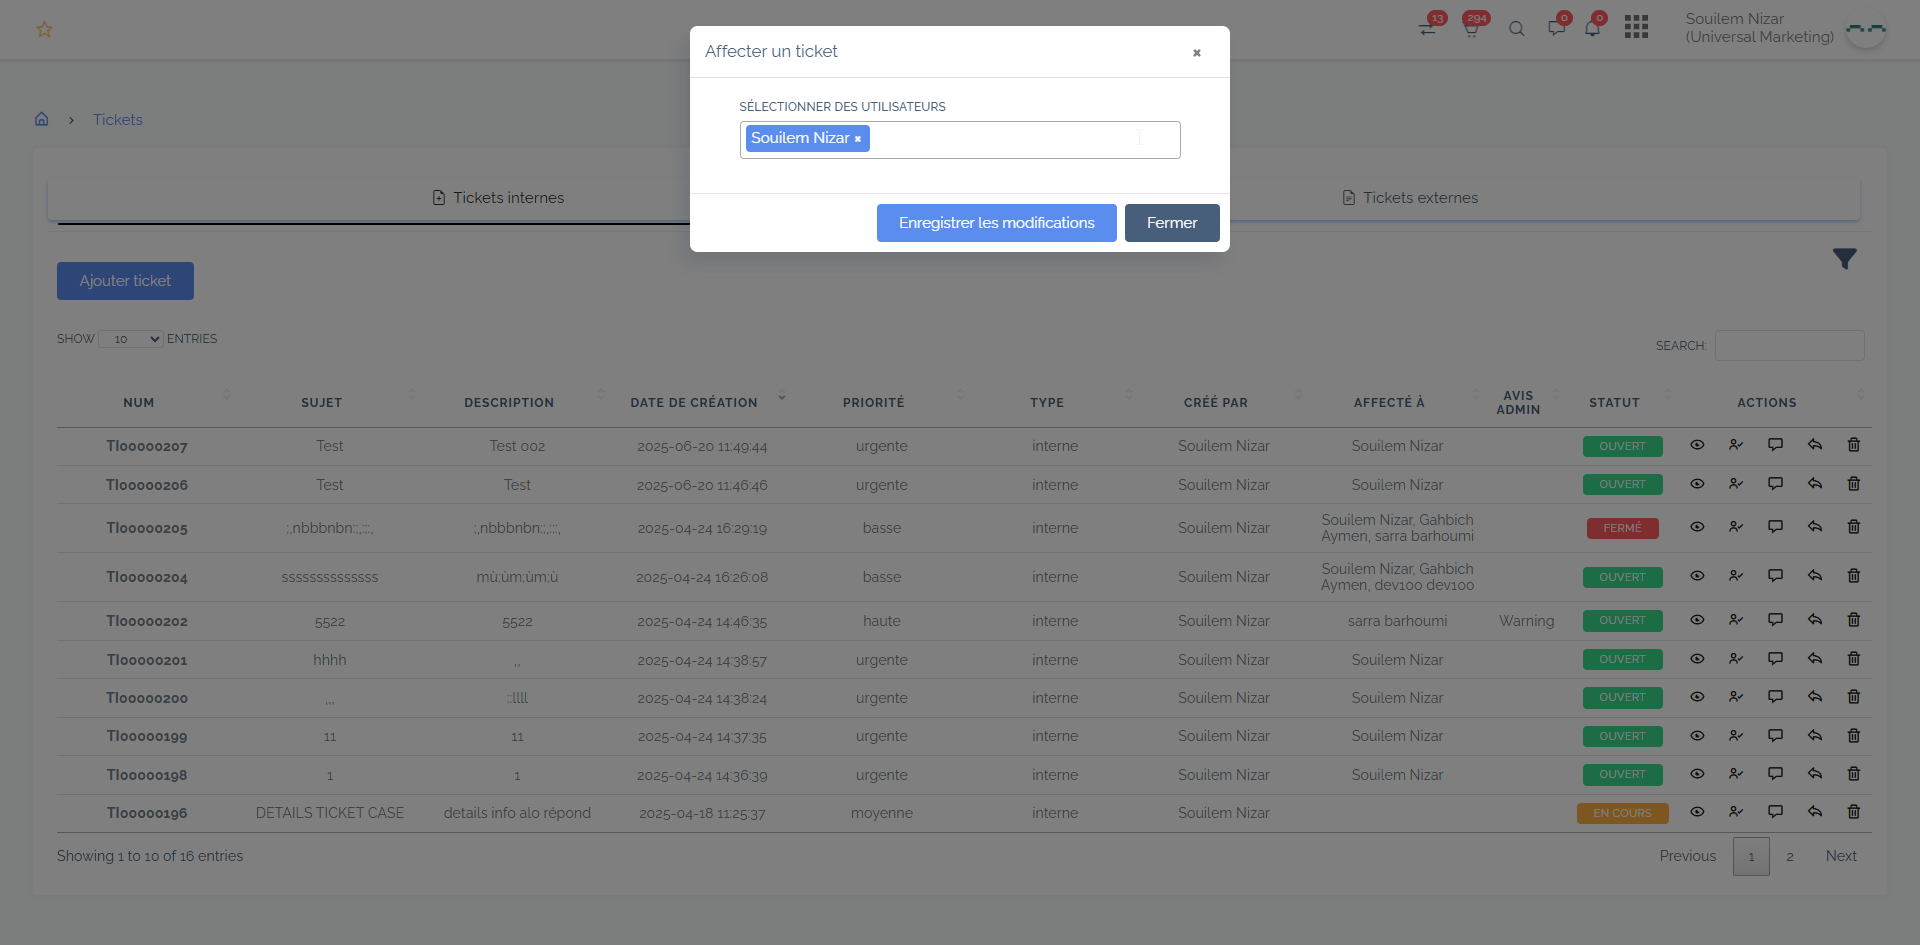The image size is (1920, 945).
Task: Remove Souilem Nizar tag from user selection
Action: click(858, 139)
